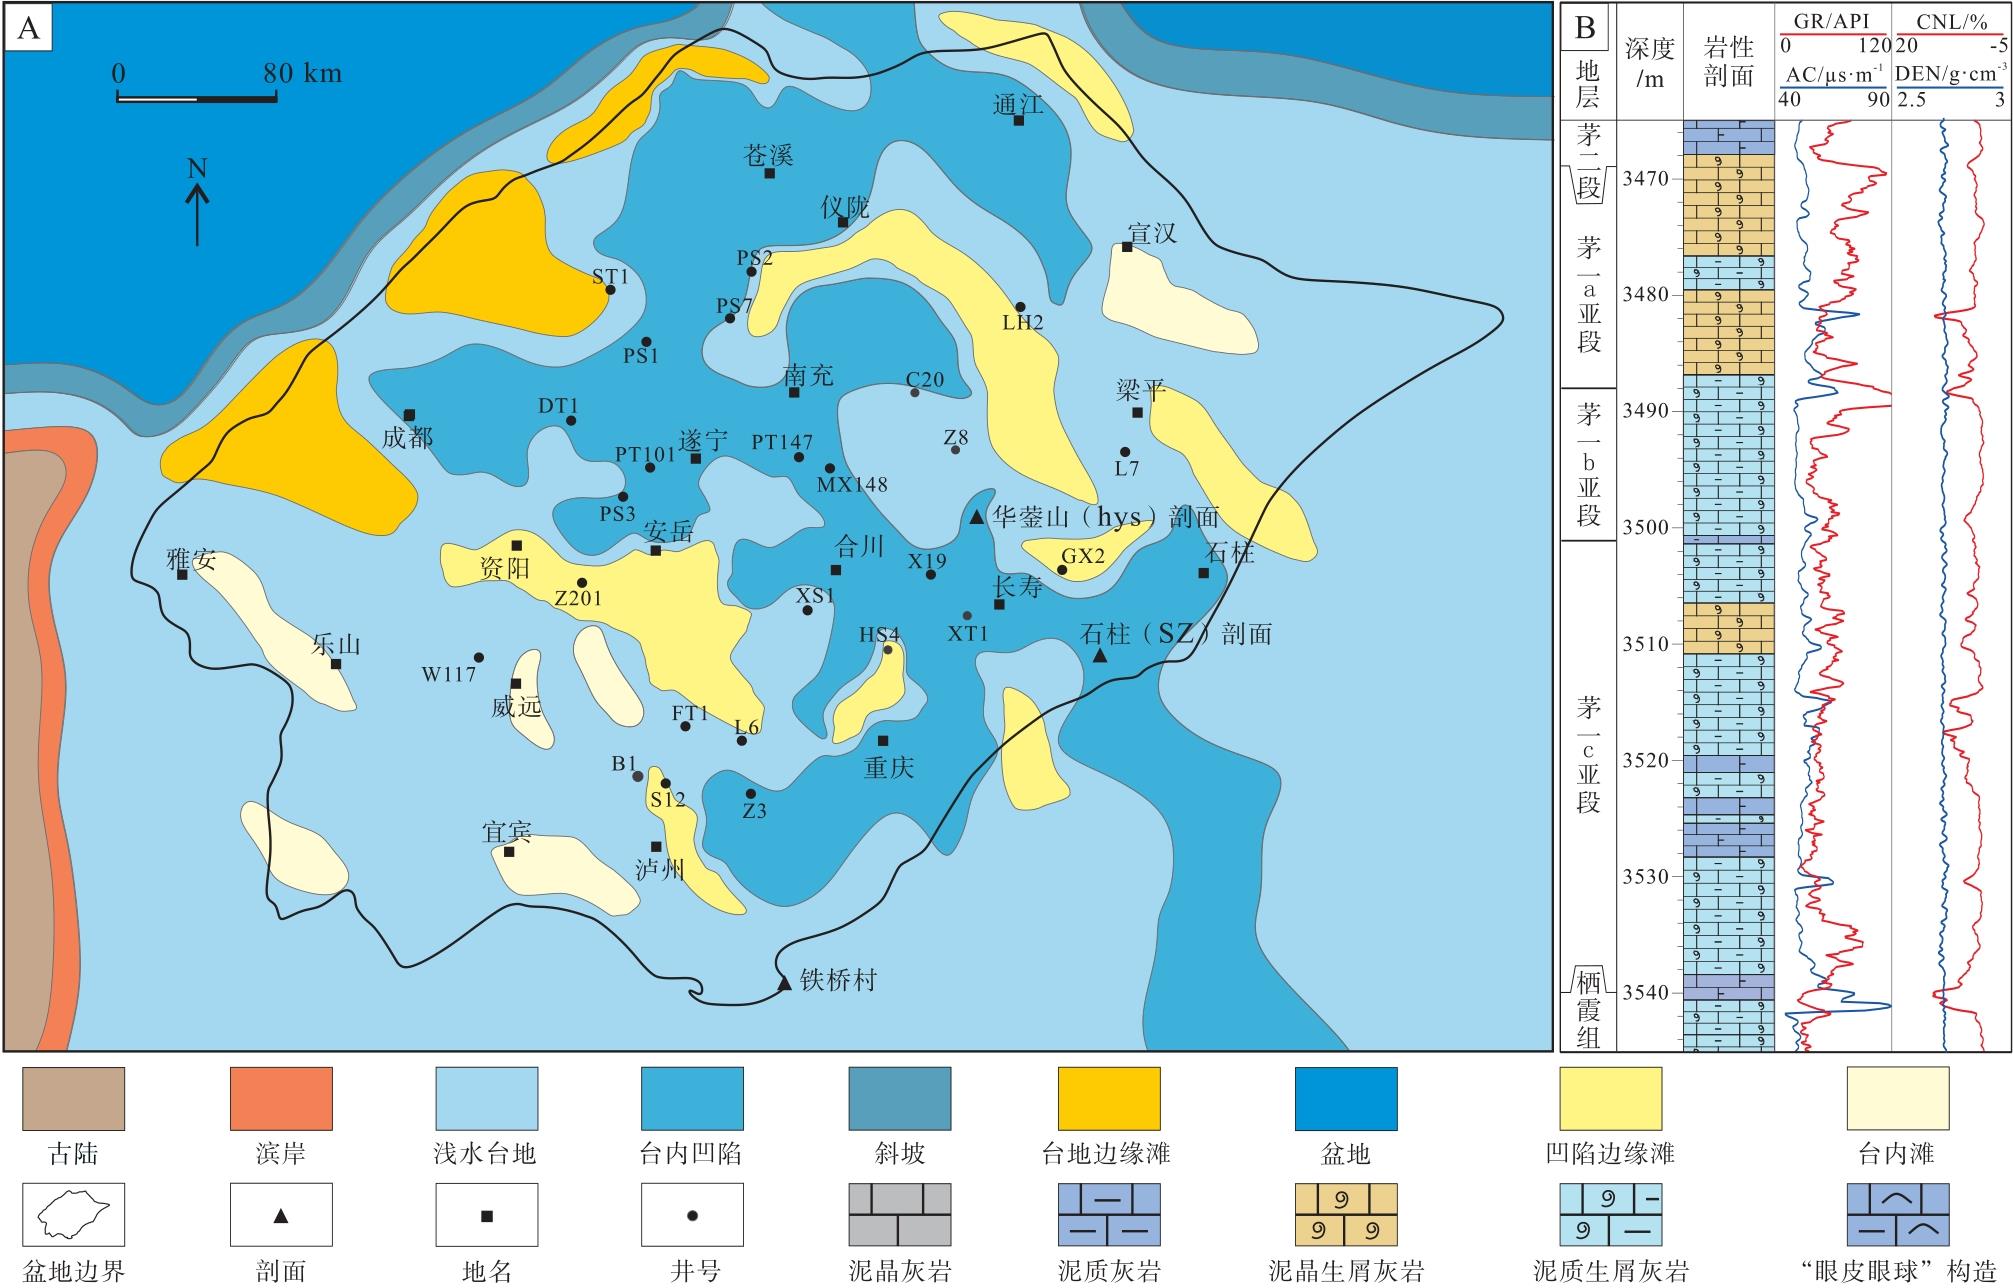Screen dimensions: 2013x1288
Task: Click the tan bioclastic micrite pattern
Action: (x=1345, y=1217)
